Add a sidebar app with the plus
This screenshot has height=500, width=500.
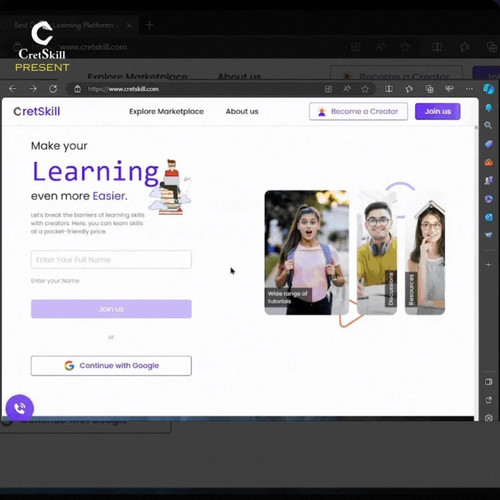(488, 265)
